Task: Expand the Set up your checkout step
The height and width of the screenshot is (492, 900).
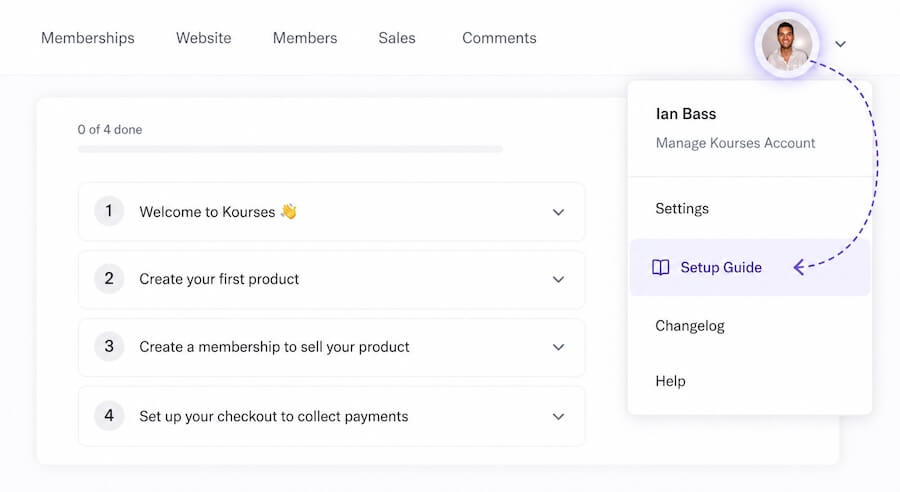Action: click(x=558, y=416)
